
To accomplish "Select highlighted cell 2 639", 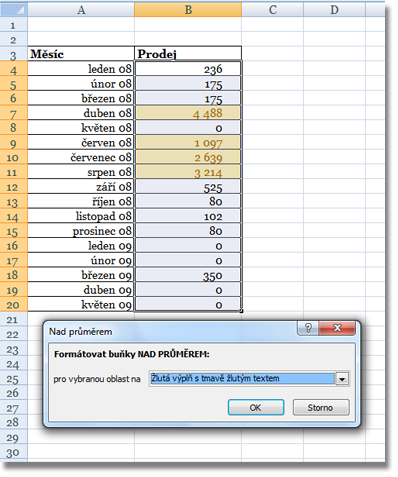I will 188,157.
